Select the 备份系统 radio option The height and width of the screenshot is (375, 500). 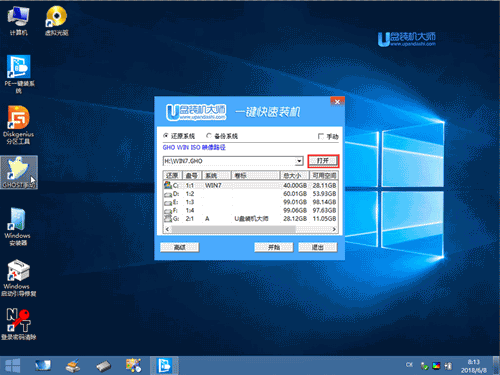point(222,136)
